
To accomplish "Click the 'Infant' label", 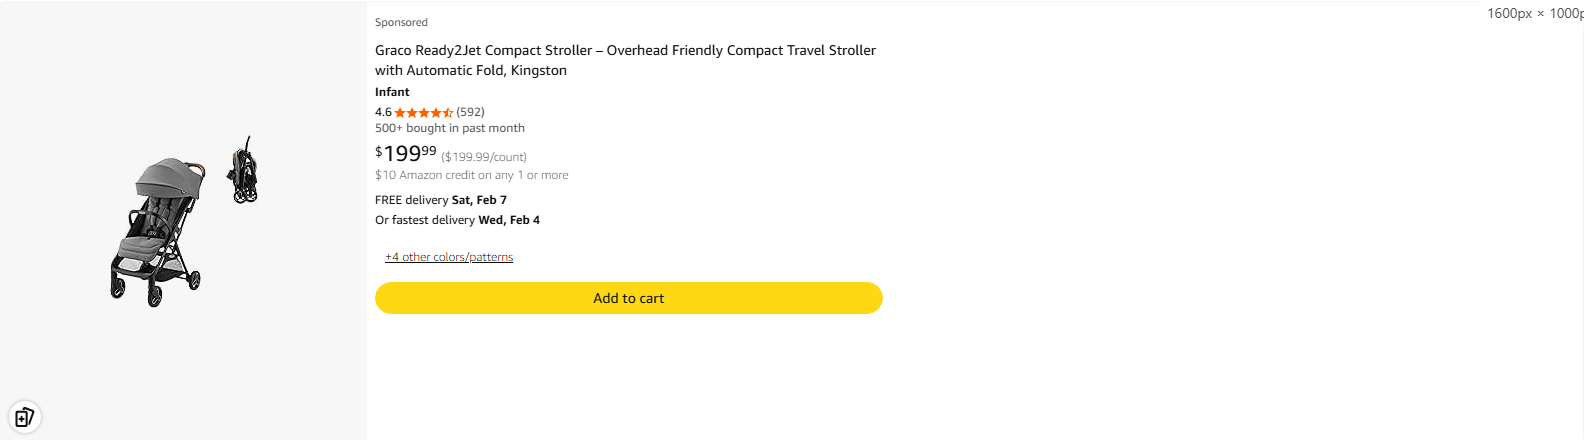I will pyautogui.click(x=392, y=92).
